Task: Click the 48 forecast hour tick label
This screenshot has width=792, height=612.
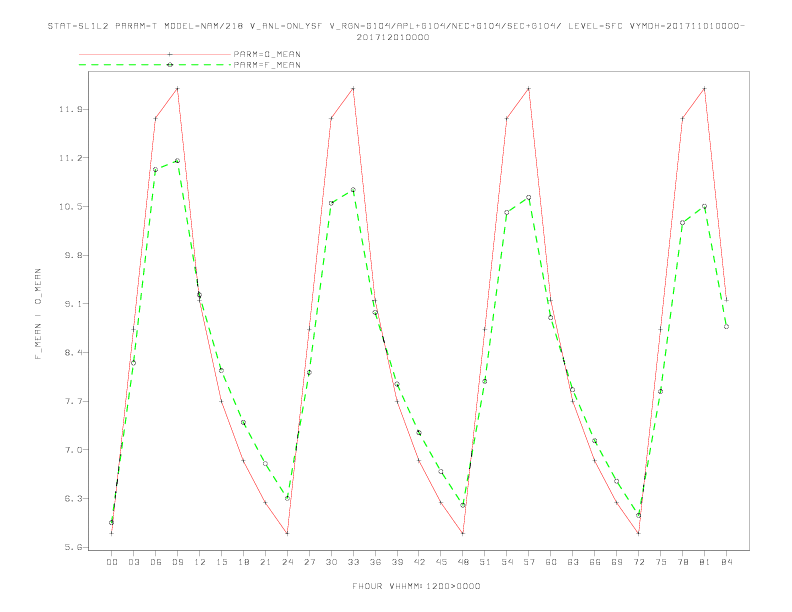Action: tap(463, 562)
